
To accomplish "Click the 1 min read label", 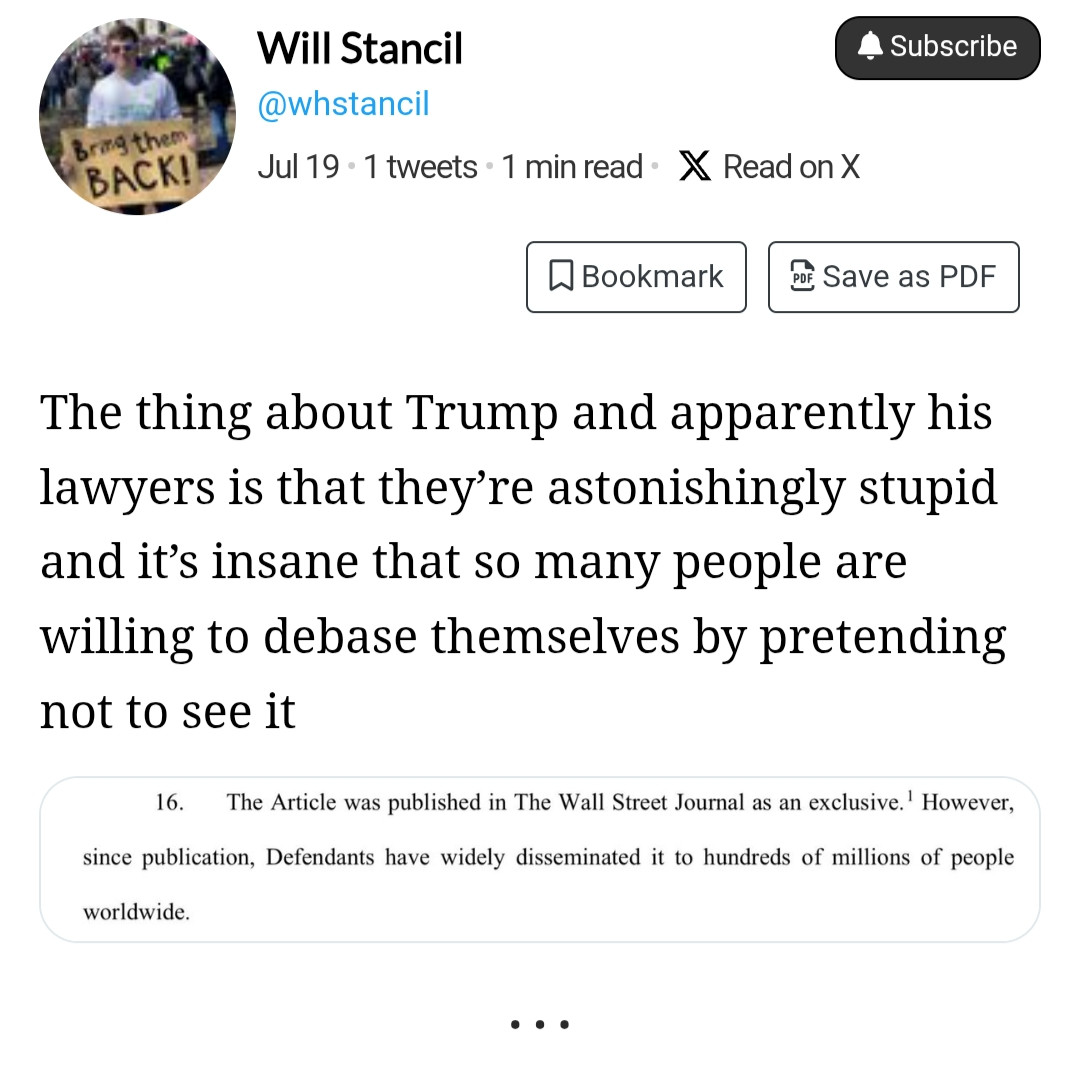I will pyautogui.click(x=572, y=167).
